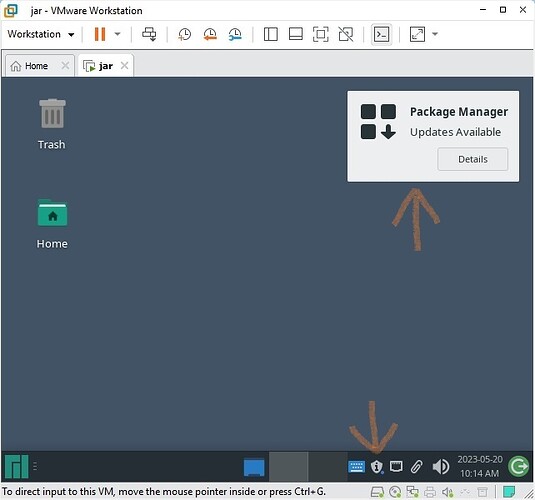Image resolution: width=535 pixels, height=500 pixels.
Task: Click the stretch guest display icon
Action: coord(417,34)
